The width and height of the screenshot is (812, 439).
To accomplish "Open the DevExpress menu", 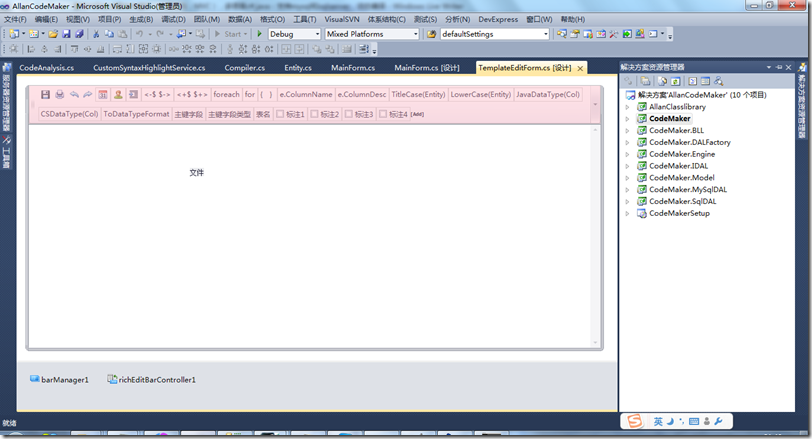I will point(498,19).
